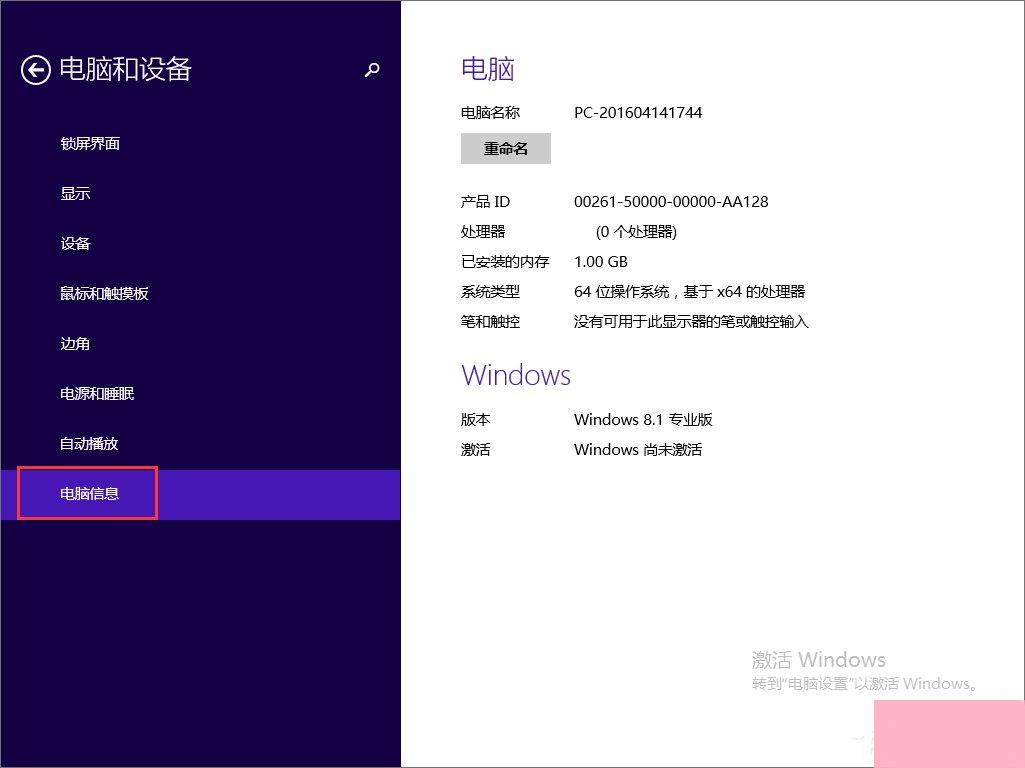Select the 电脑信息 entry
This screenshot has height=768, width=1025.
click(200, 495)
